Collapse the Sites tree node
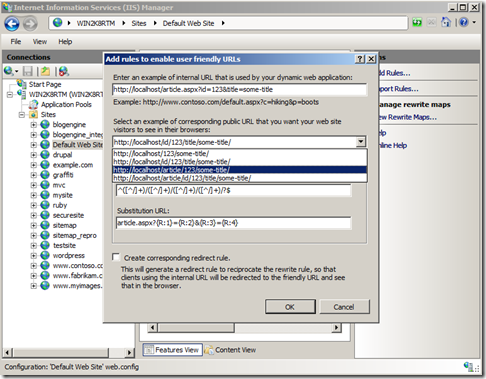The height and width of the screenshot is (379, 486). [22, 115]
